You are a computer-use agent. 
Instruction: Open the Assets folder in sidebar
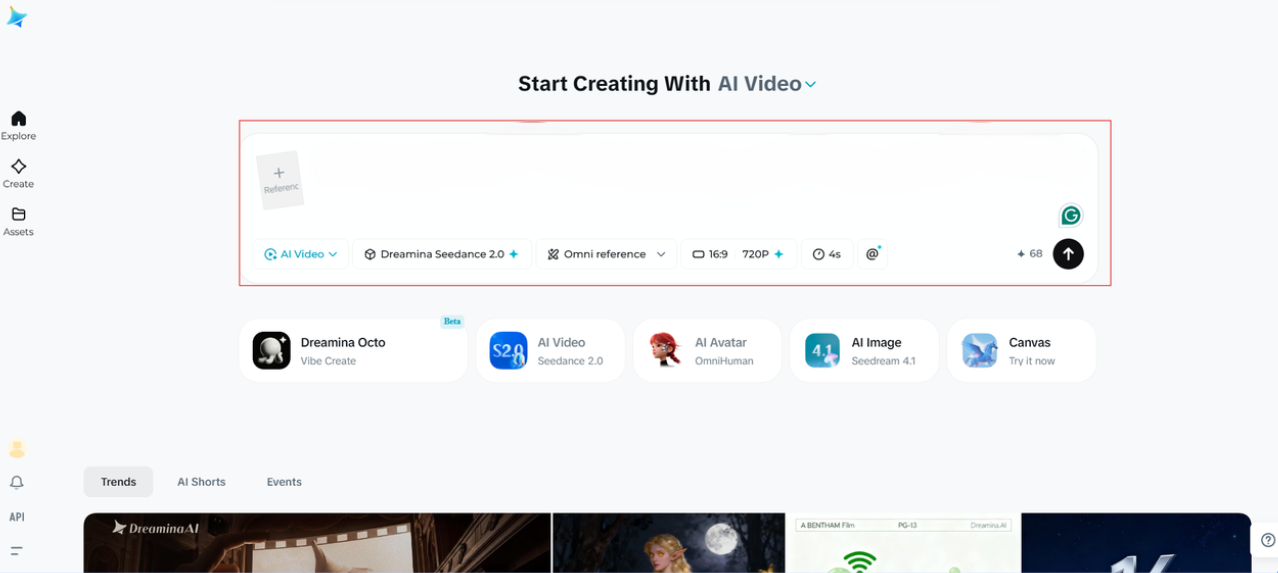[x=18, y=222]
